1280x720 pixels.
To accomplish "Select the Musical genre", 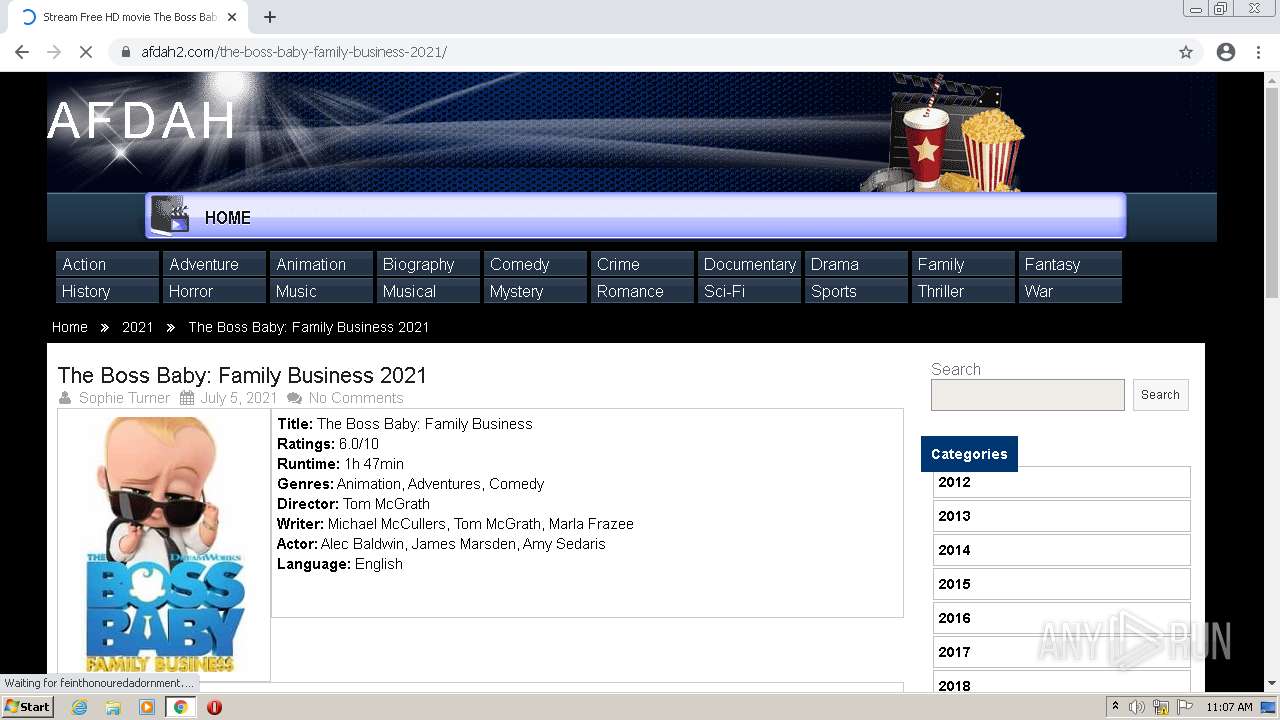I will 428,291.
